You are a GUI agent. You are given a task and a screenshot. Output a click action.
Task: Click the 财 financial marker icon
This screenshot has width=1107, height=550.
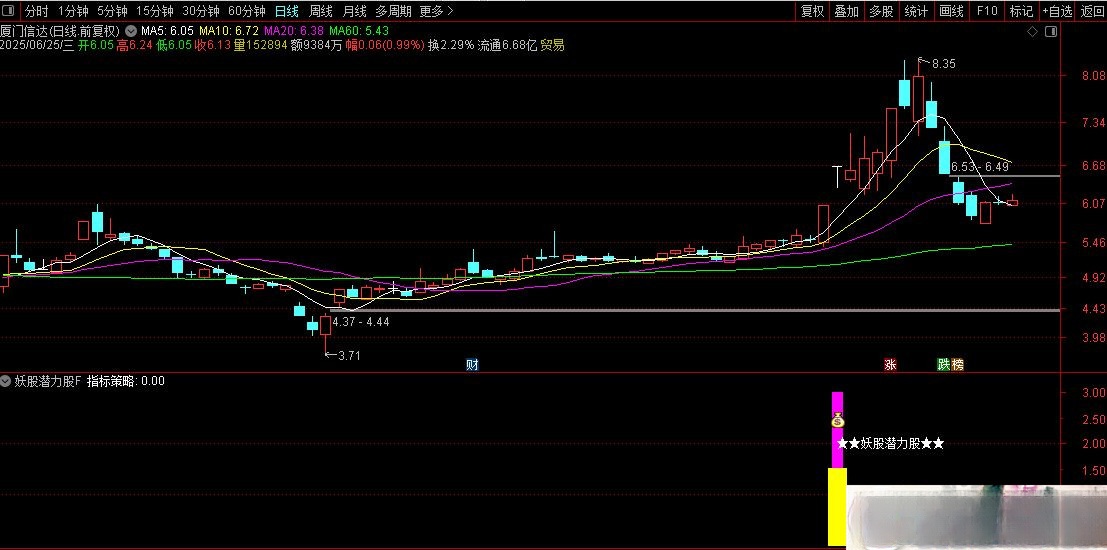[472, 365]
